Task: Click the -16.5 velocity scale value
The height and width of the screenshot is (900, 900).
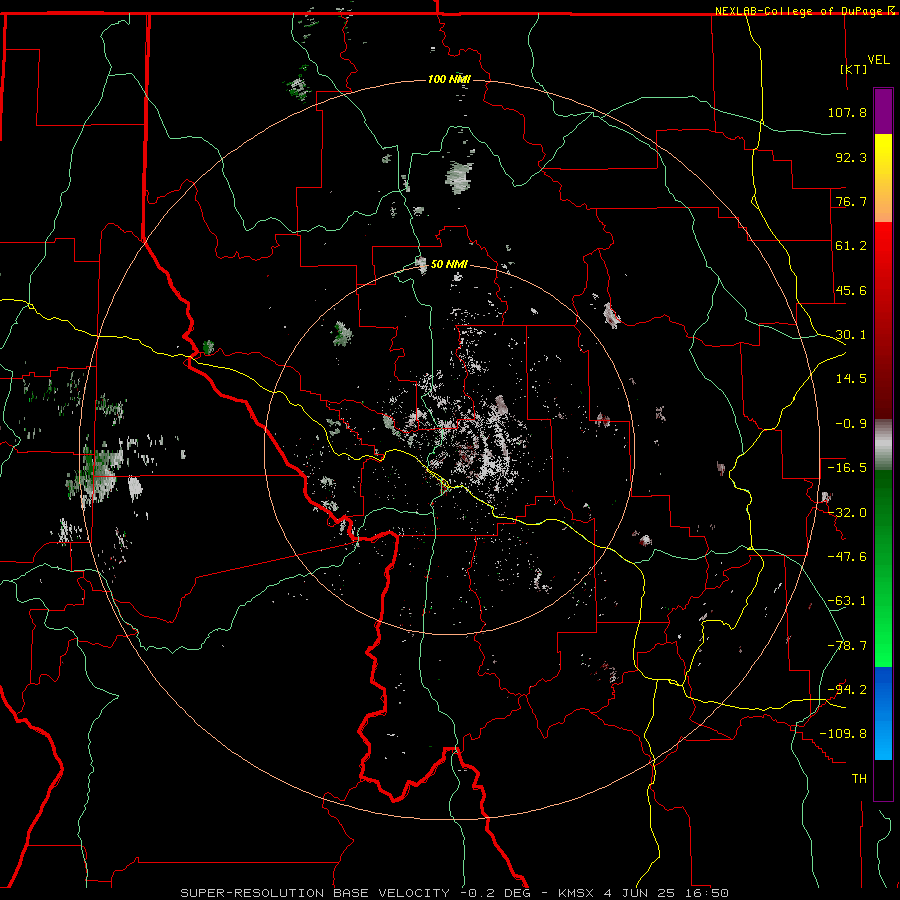Action: click(847, 468)
